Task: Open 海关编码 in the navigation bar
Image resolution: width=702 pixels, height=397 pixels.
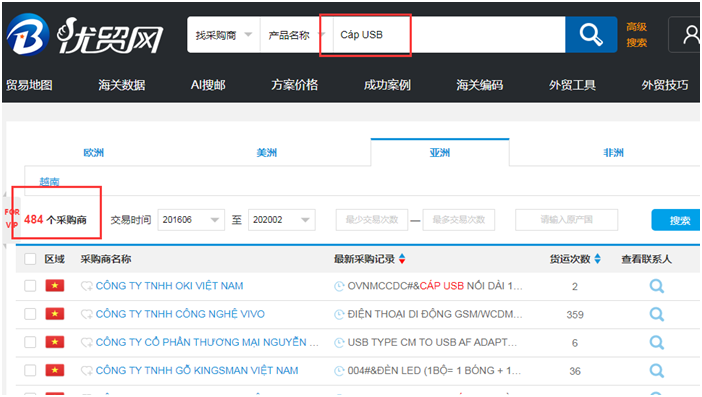Action: [479, 85]
